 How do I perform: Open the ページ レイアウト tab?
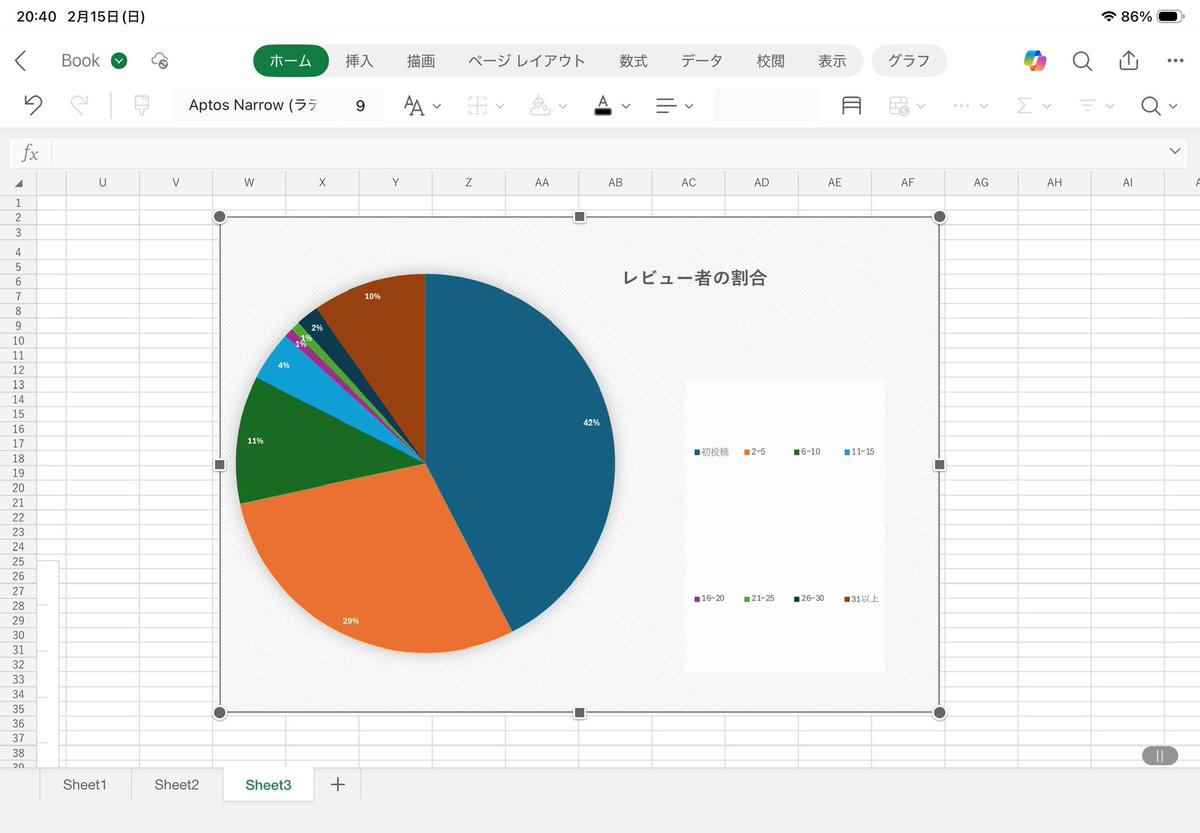tap(527, 61)
